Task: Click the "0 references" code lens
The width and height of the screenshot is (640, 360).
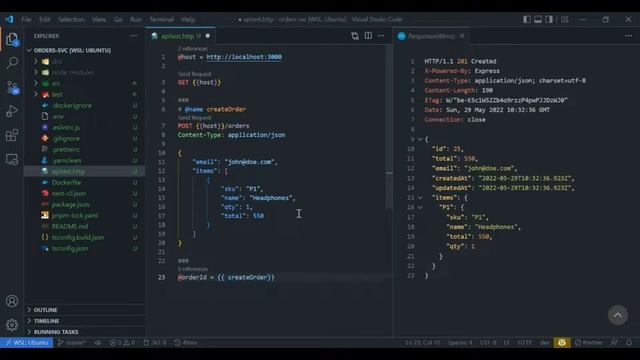Action: [193, 269]
